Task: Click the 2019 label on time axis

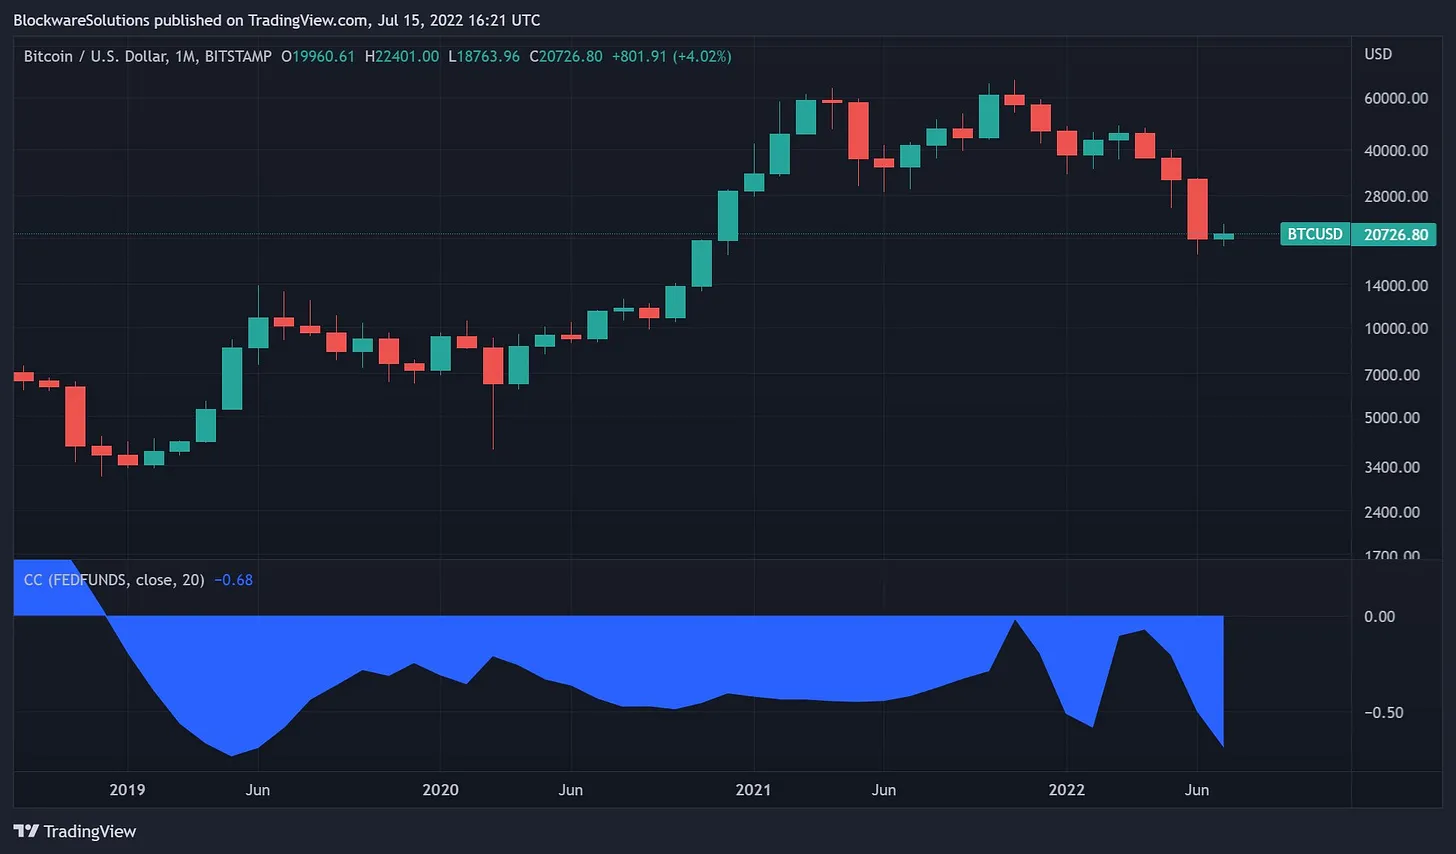Action: 127,790
